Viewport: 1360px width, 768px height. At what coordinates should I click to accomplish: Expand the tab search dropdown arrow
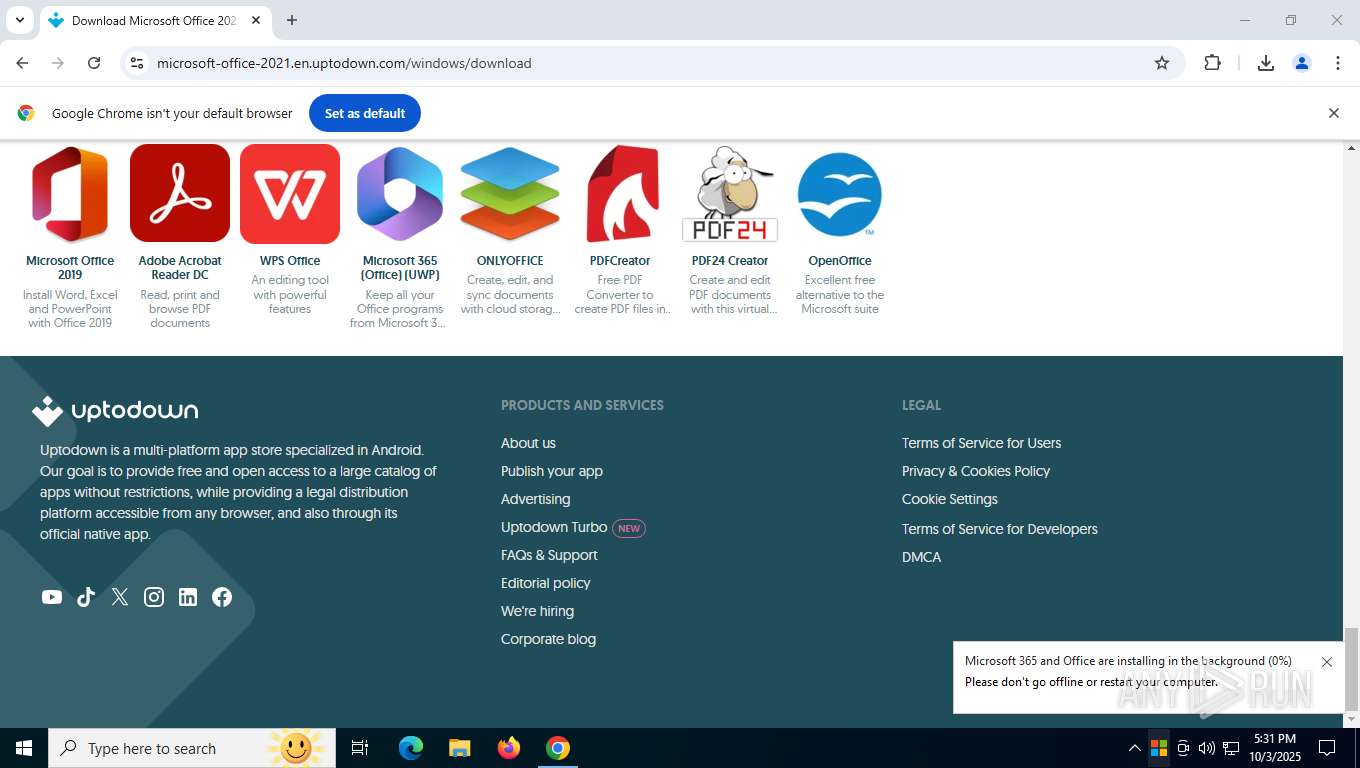(19, 20)
